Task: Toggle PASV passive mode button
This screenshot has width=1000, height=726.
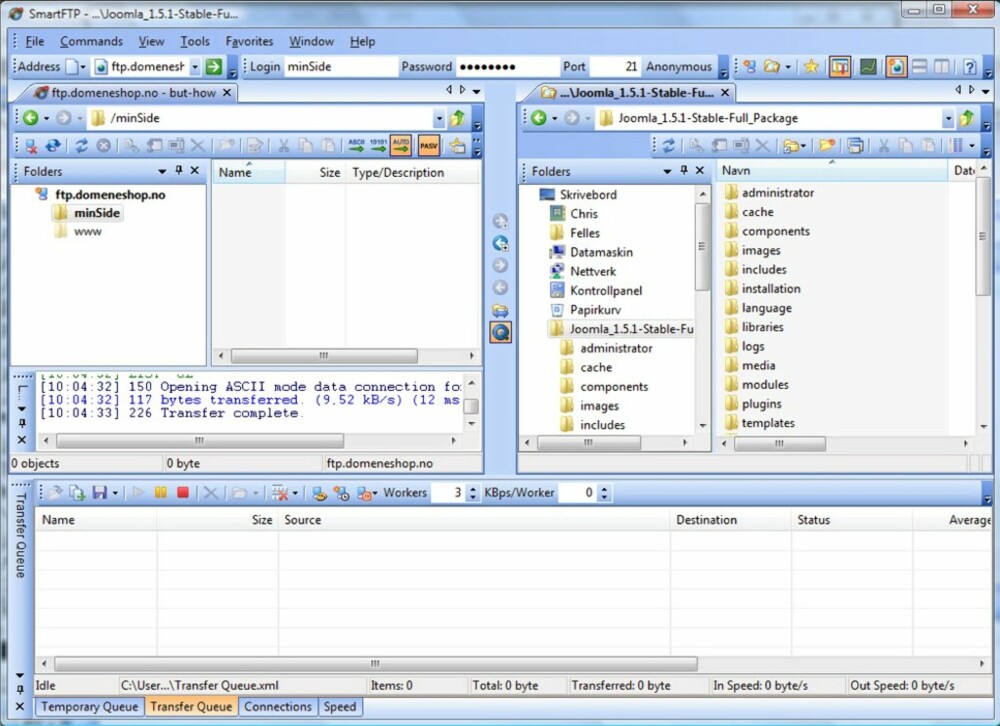Action: [429, 146]
